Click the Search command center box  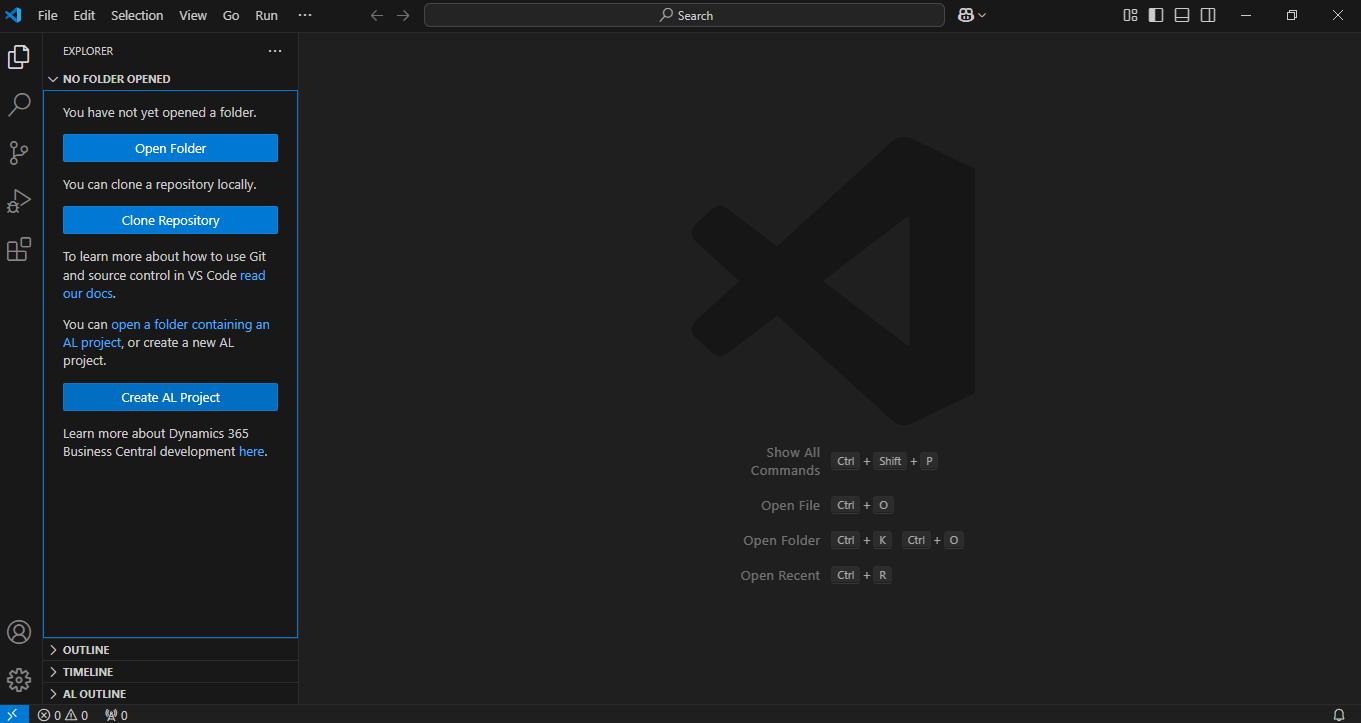(684, 15)
